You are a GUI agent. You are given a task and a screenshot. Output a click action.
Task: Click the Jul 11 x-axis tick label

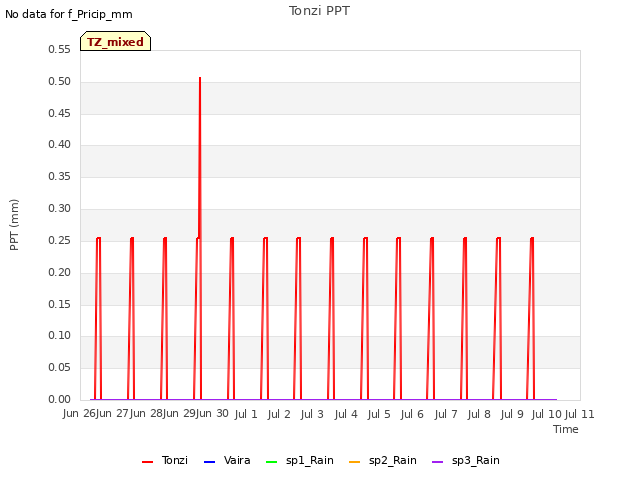click(x=580, y=414)
